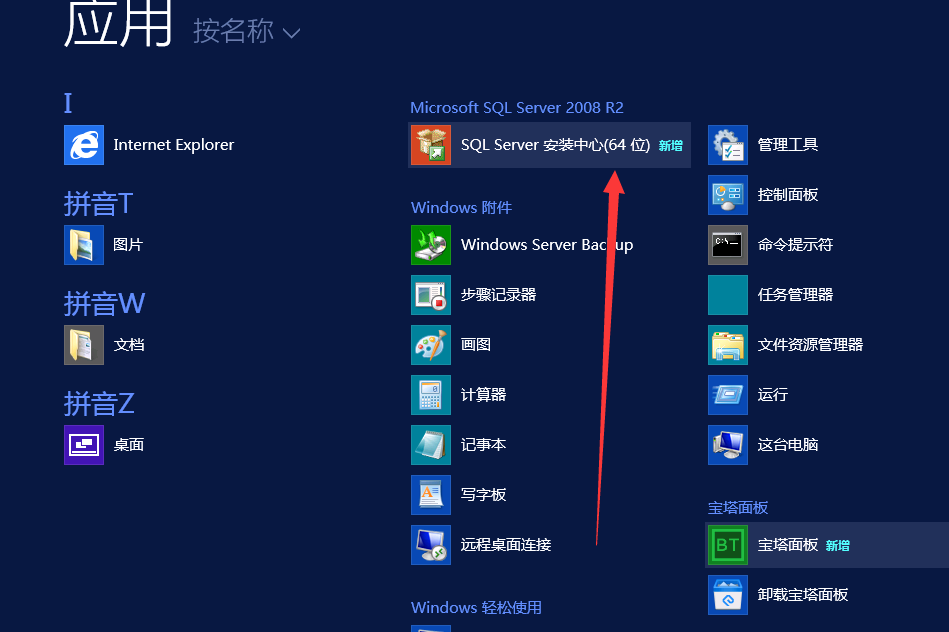This screenshot has height=632, width=949.
Task: Click the 卸载宝塔面板 label text
Action: (x=803, y=595)
